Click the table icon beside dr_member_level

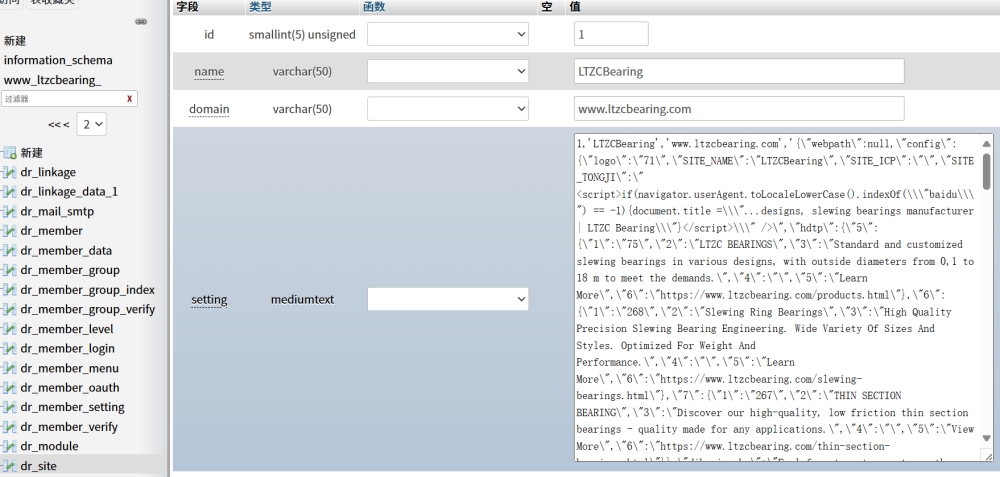[x=9, y=329]
